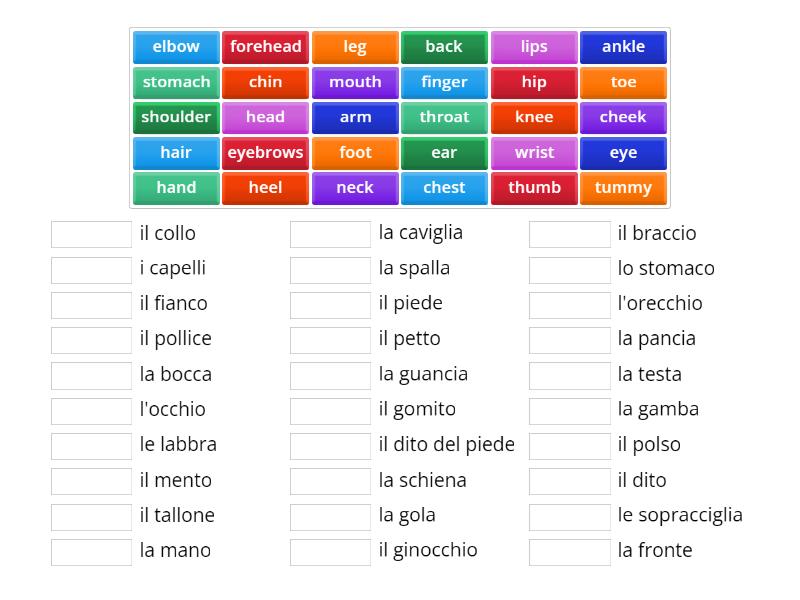
Task: Select the answer box next to 'il ginocchio'
Action: click(x=330, y=551)
